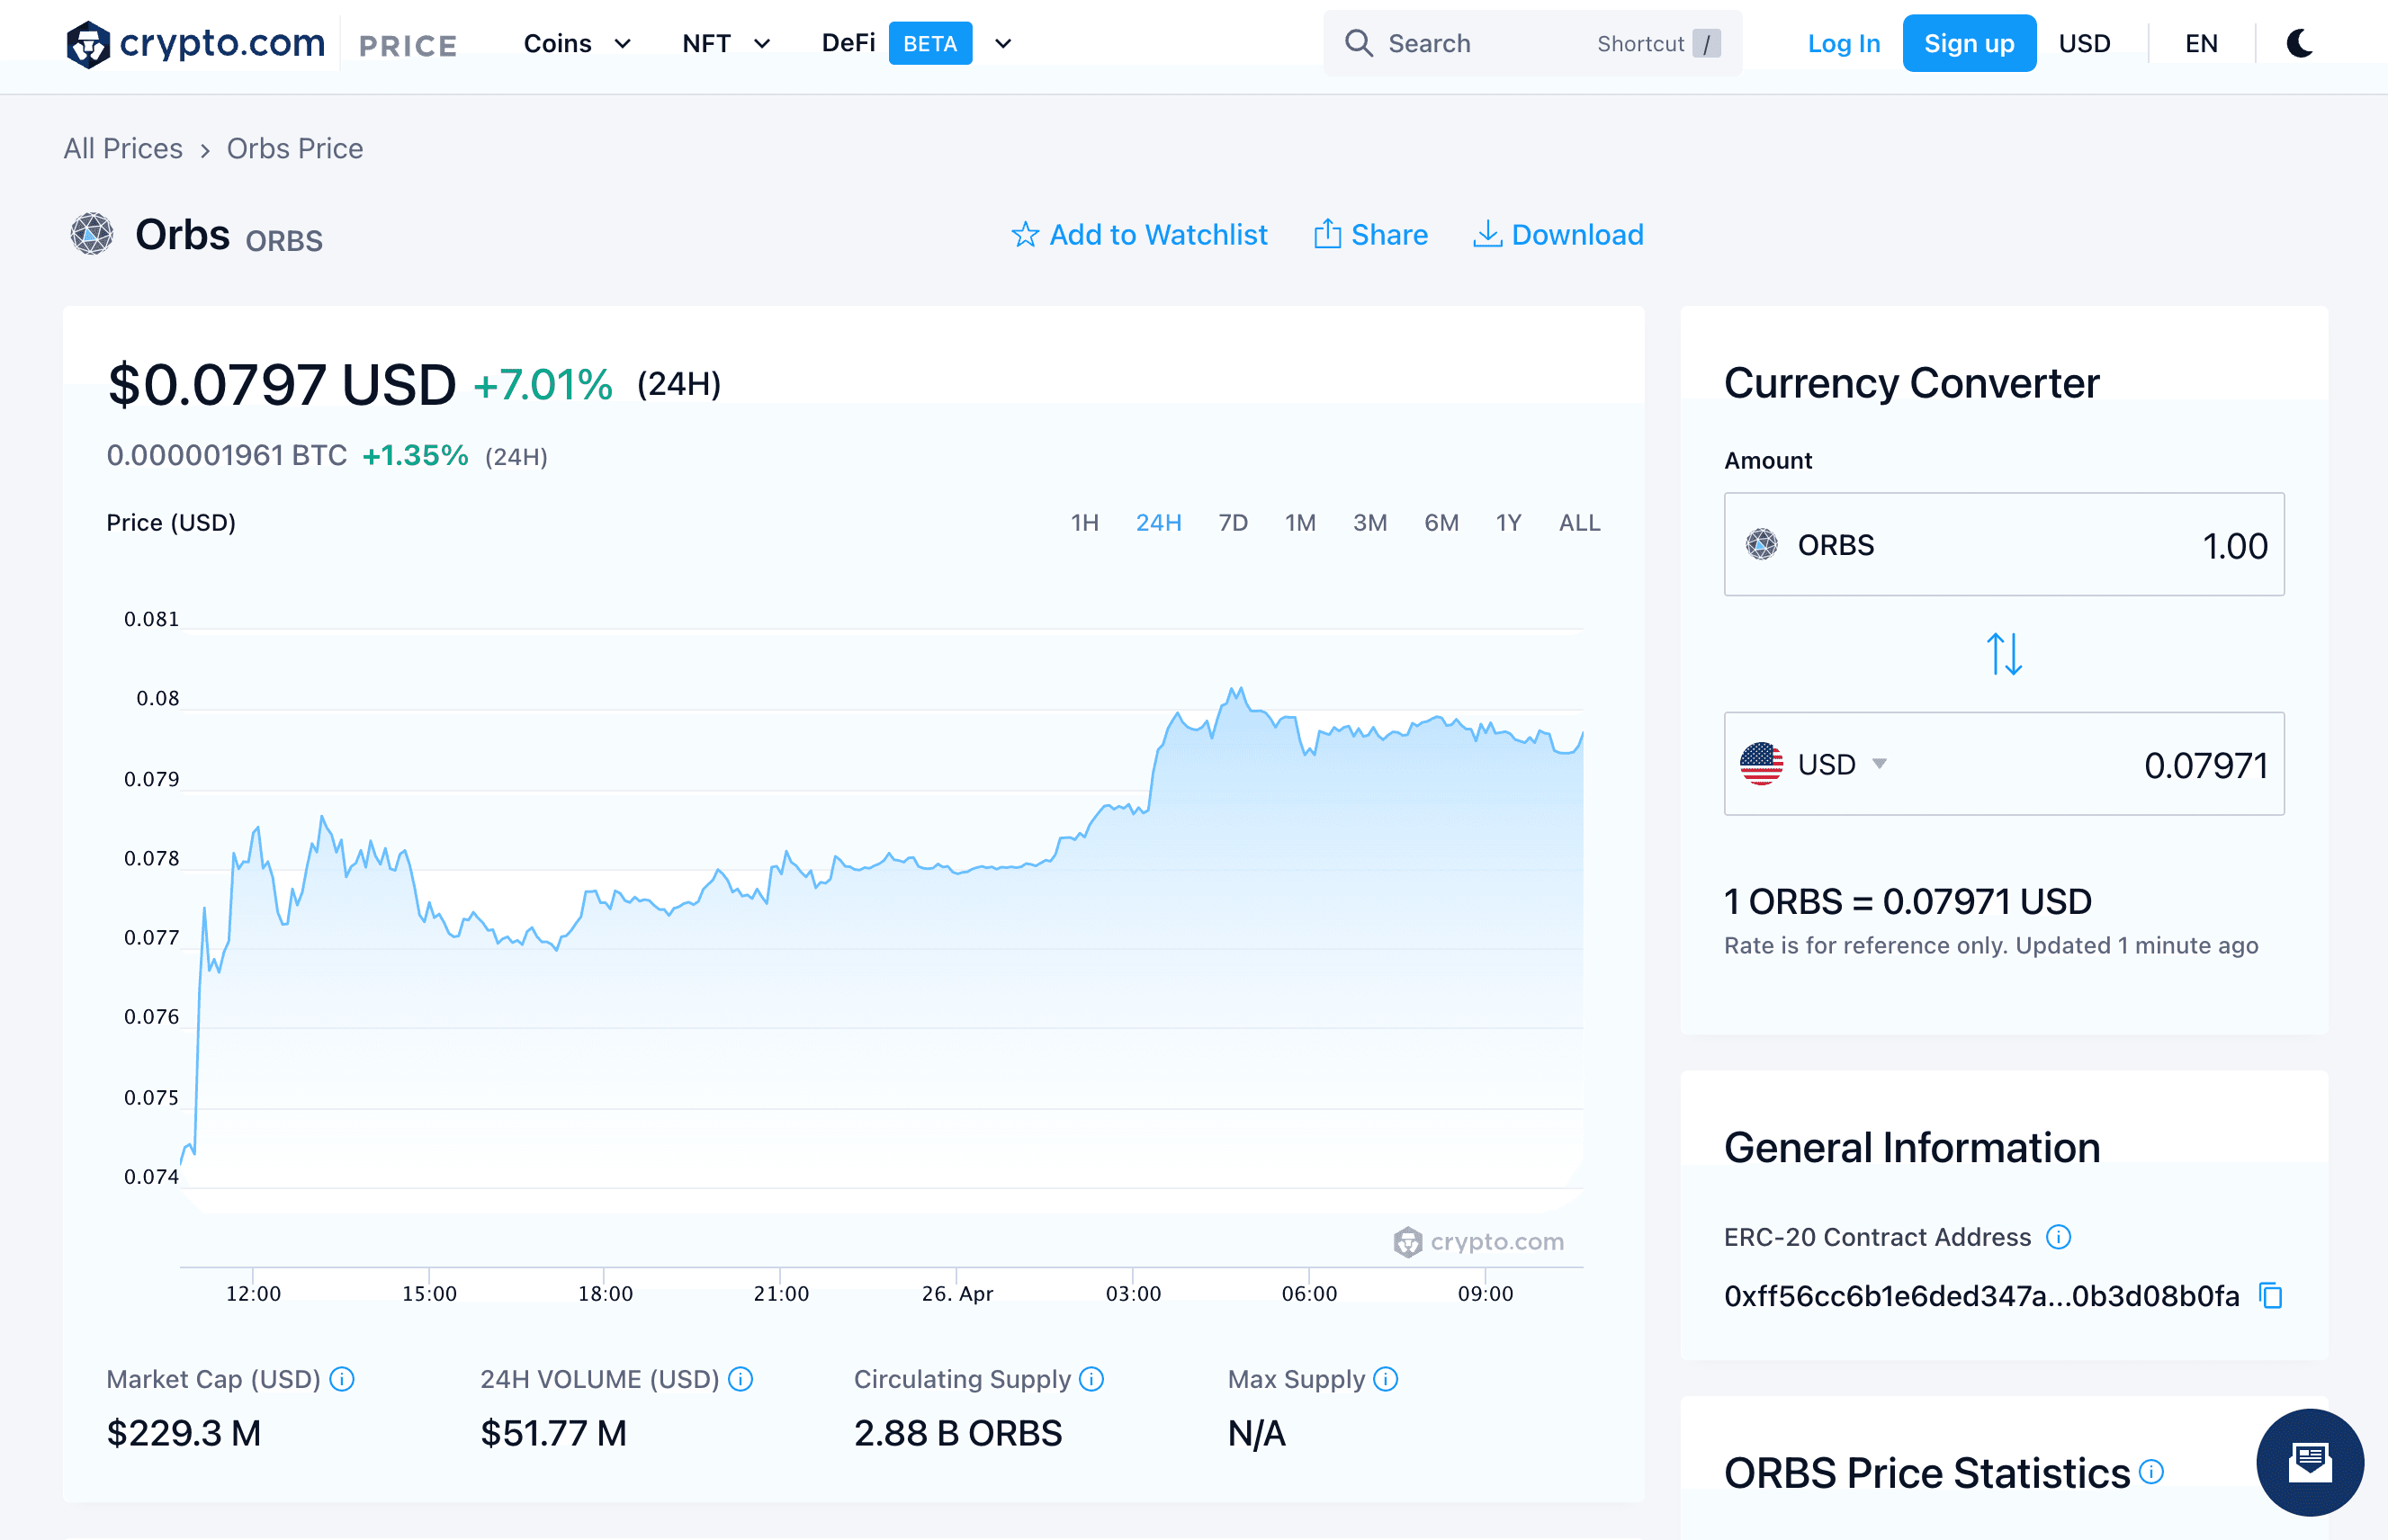This screenshot has height=1540, width=2388.
Task: Click the Download link text
Action: pos(1577,235)
